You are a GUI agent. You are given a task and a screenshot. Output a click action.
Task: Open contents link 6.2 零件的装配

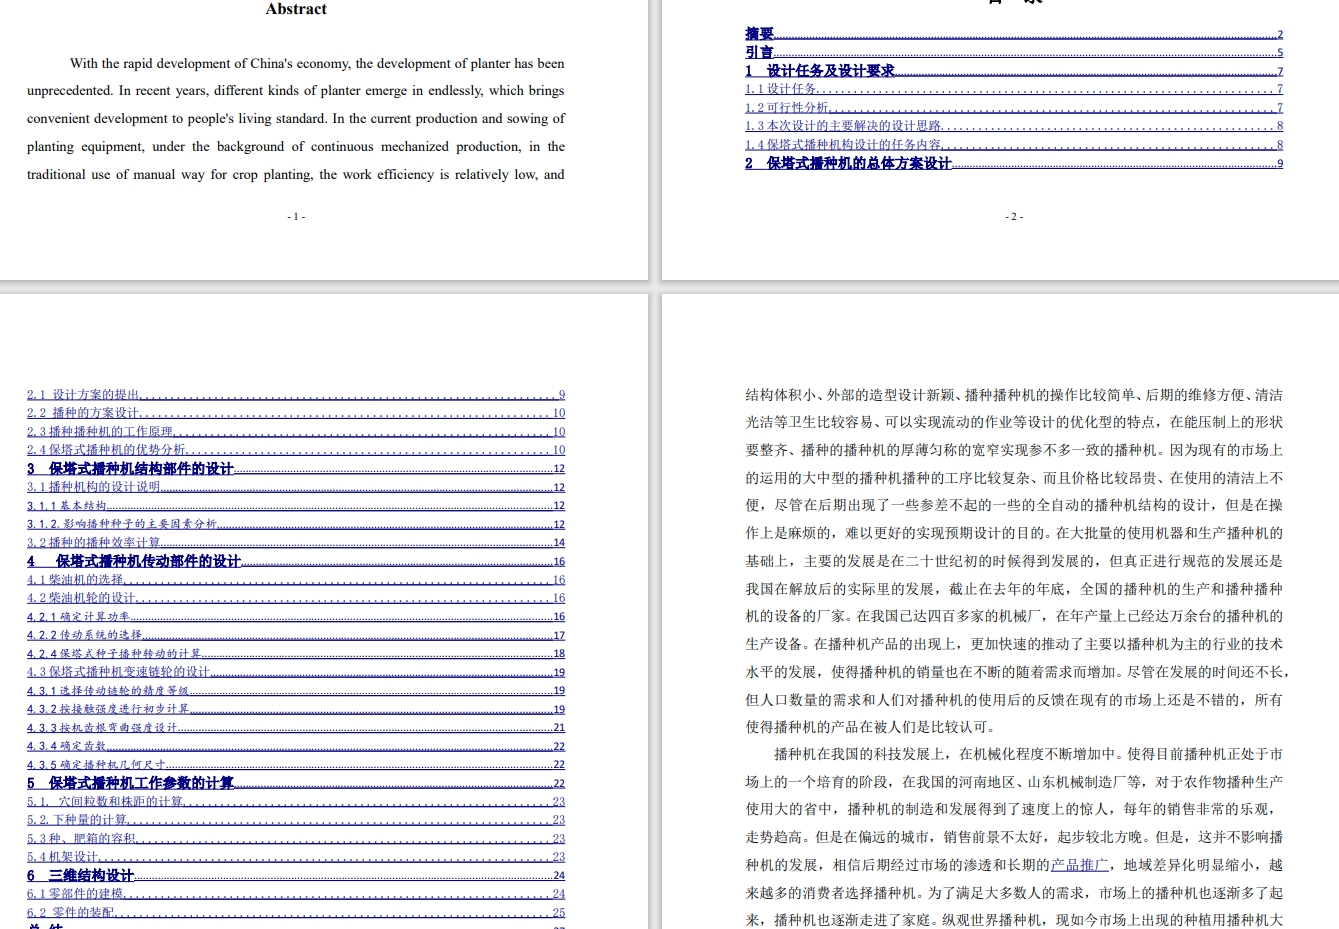coord(296,913)
